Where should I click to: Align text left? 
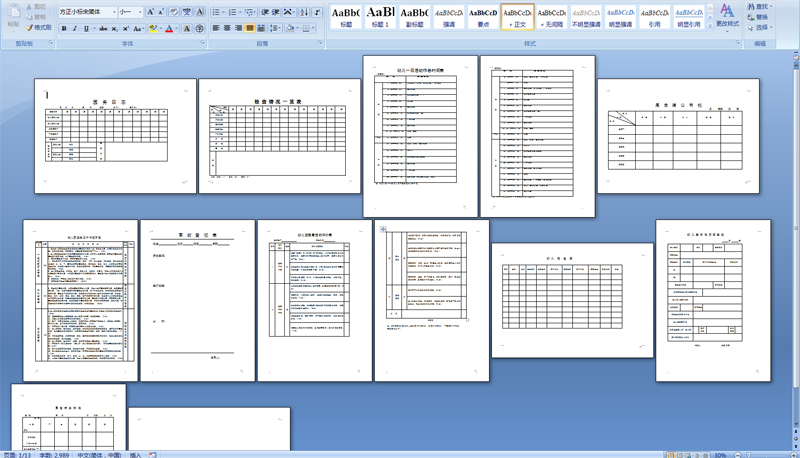pyautogui.click(x=216, y=28)
